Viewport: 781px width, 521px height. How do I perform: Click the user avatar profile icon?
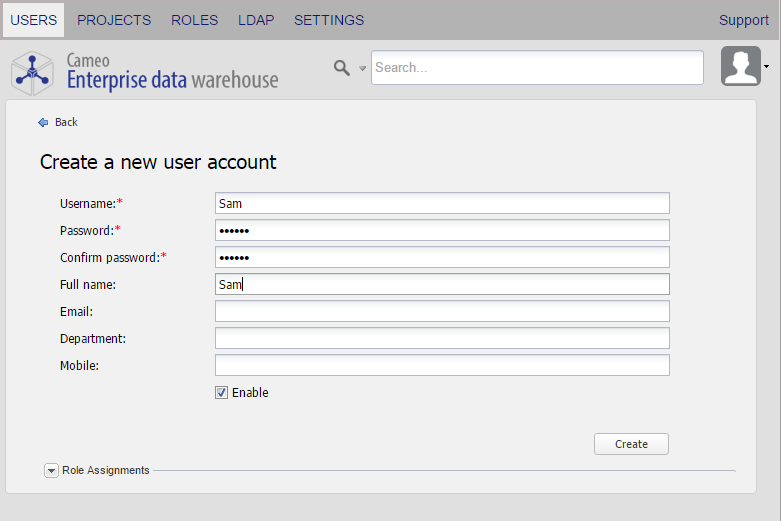click(x=740, y=66)
